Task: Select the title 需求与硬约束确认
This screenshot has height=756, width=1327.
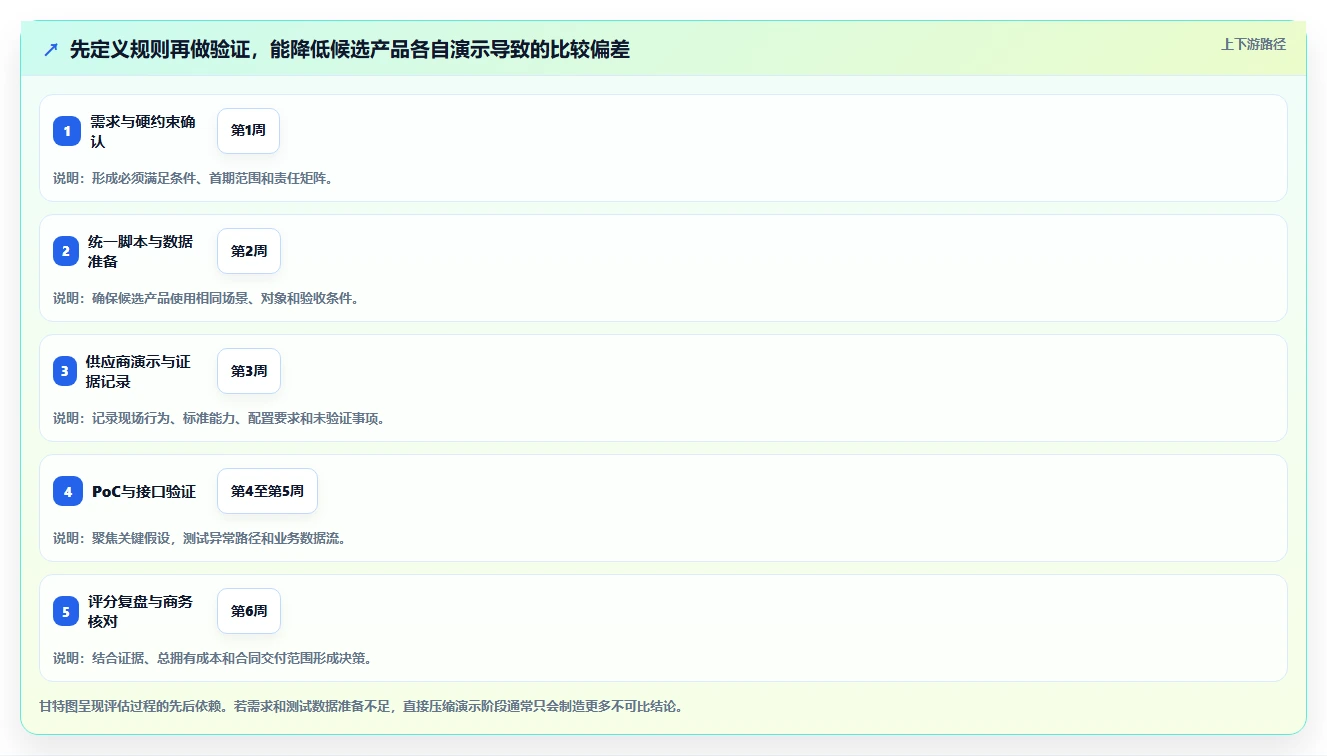Action: (x=143, y=131)
